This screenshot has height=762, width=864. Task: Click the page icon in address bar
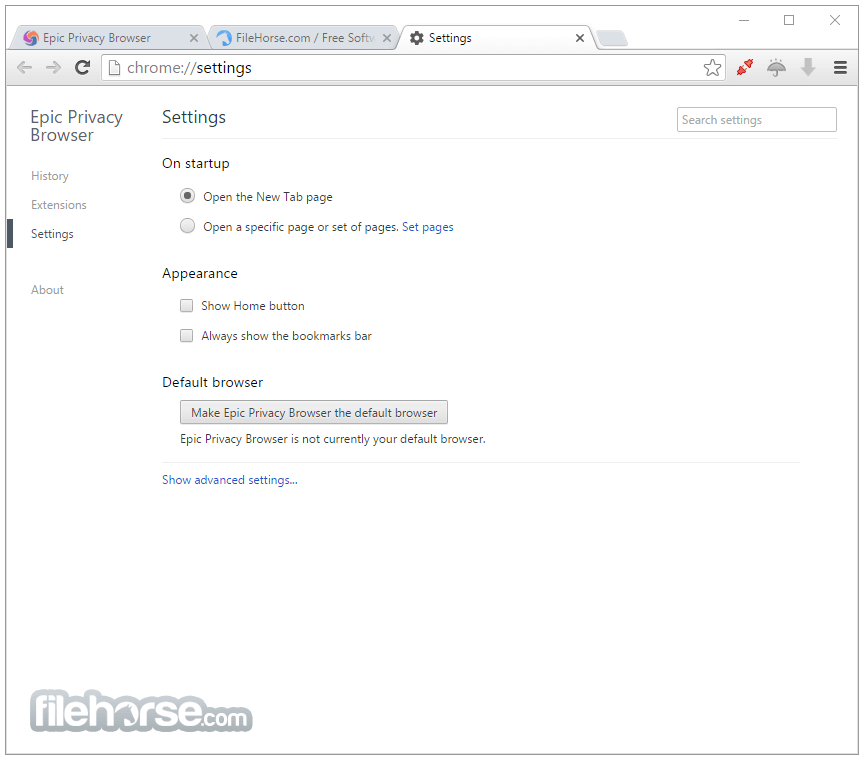114,68
